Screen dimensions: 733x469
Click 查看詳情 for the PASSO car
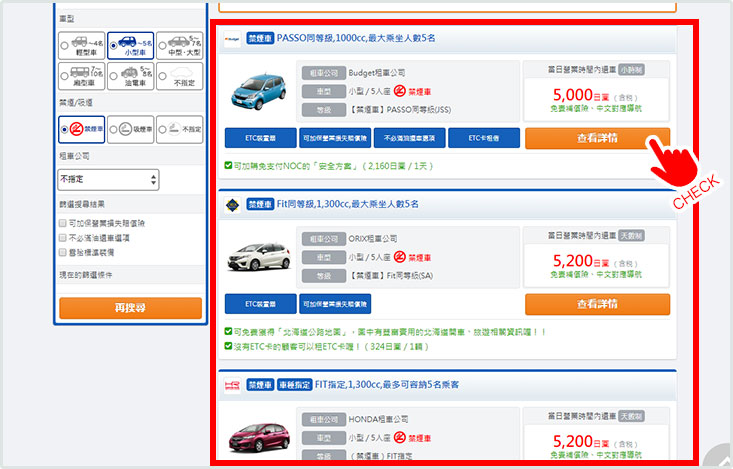pyautogui.click(x=597, y=139)
